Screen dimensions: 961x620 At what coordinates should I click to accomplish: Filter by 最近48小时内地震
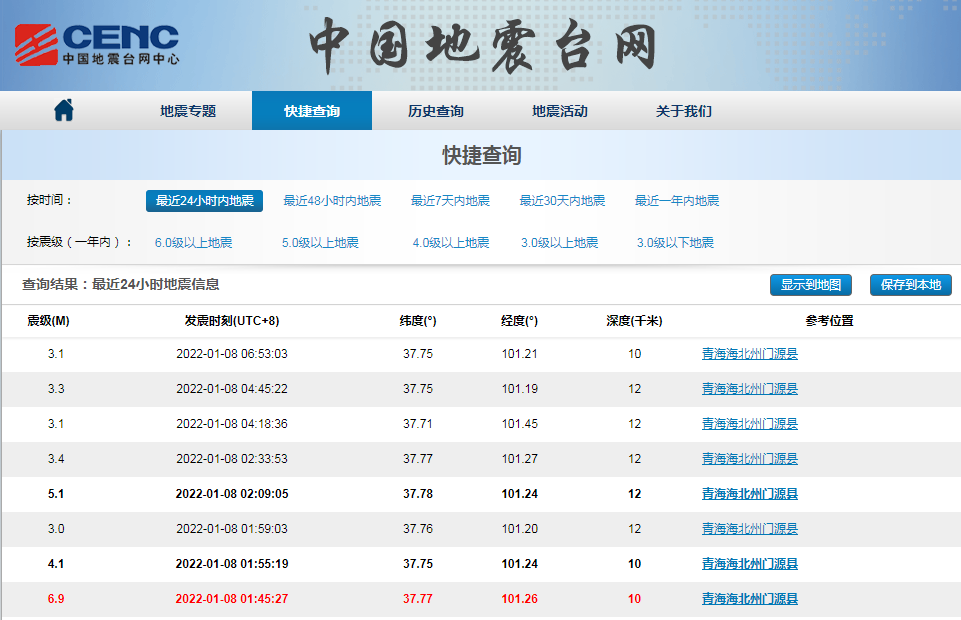coord(332,200)
